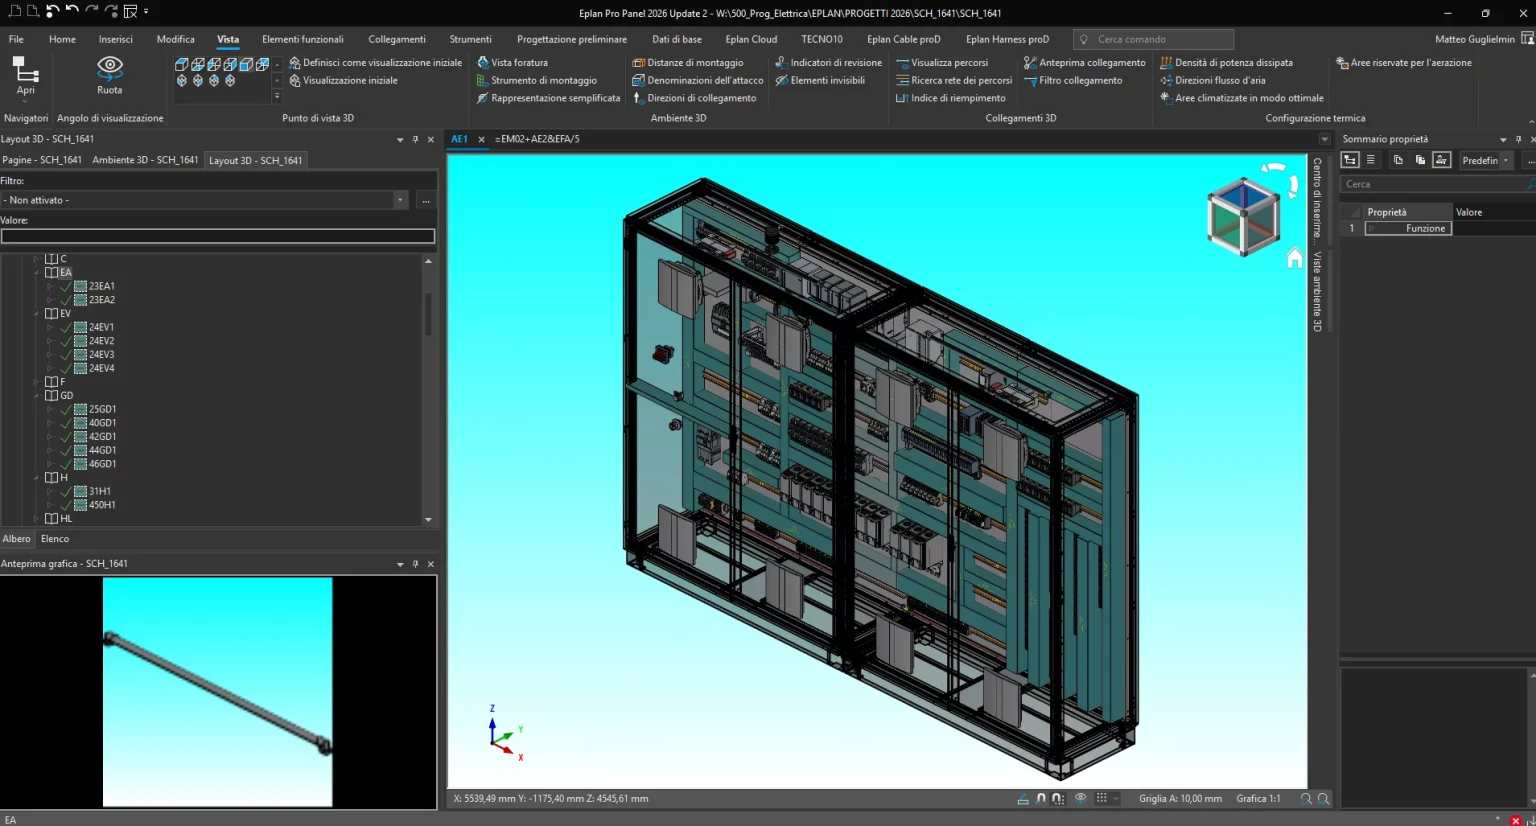Collapse the EA tree node
The height and width of the screenshot is (826, 1536).
coord(38,272)
